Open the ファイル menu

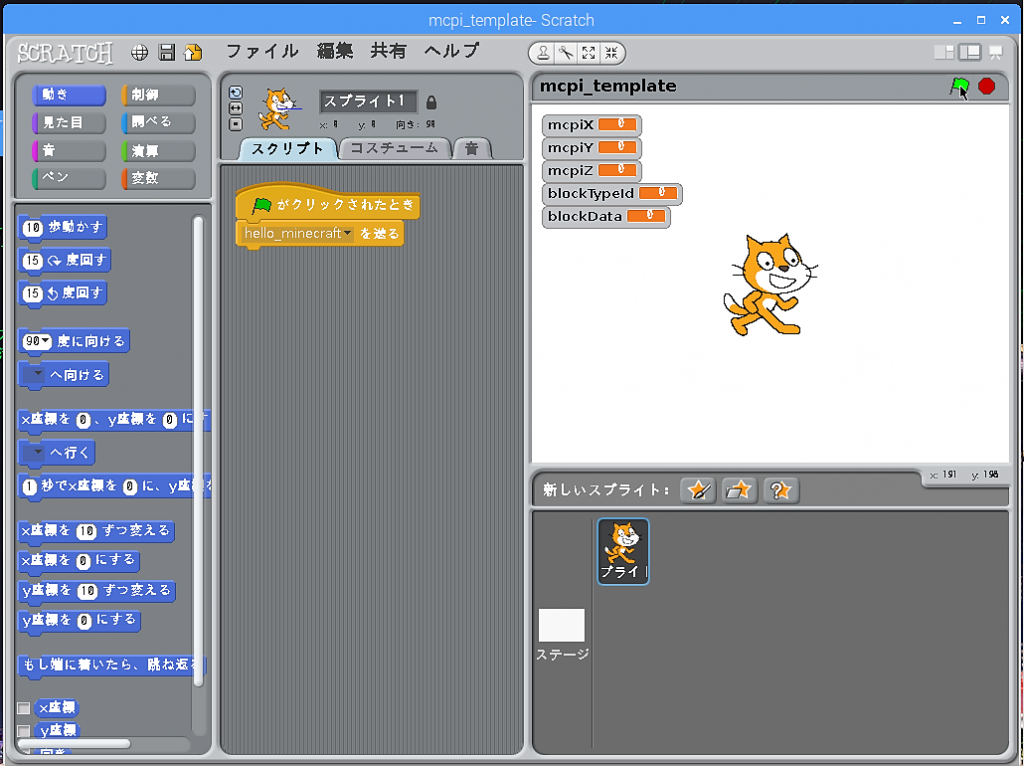tap(262, 51)
